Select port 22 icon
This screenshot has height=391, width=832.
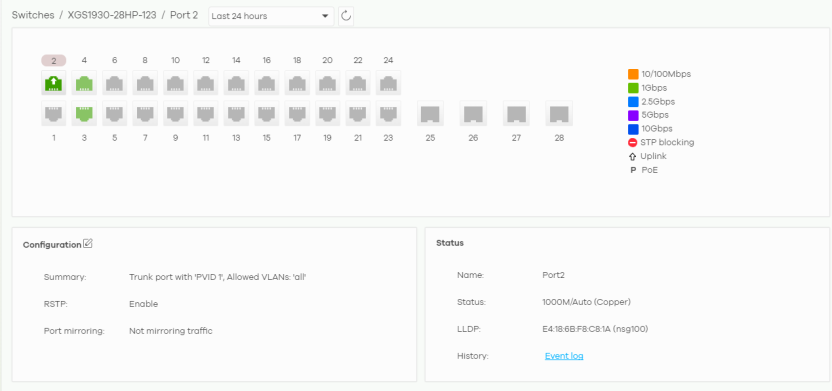click(358, 83)
